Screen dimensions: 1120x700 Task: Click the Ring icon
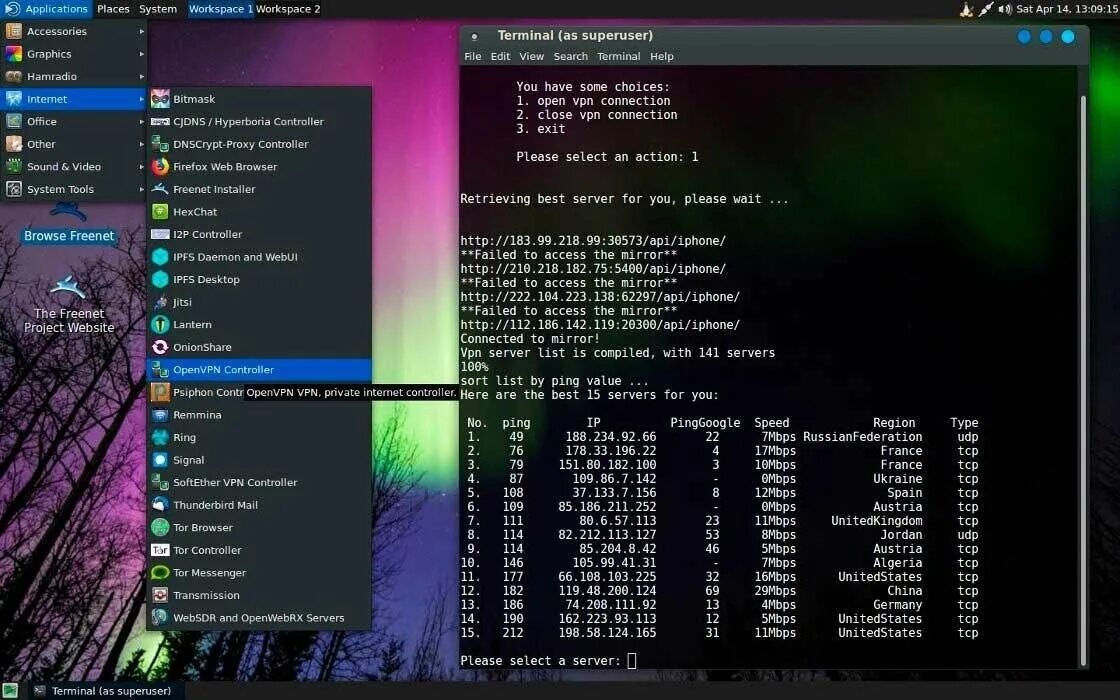point(160,437)
